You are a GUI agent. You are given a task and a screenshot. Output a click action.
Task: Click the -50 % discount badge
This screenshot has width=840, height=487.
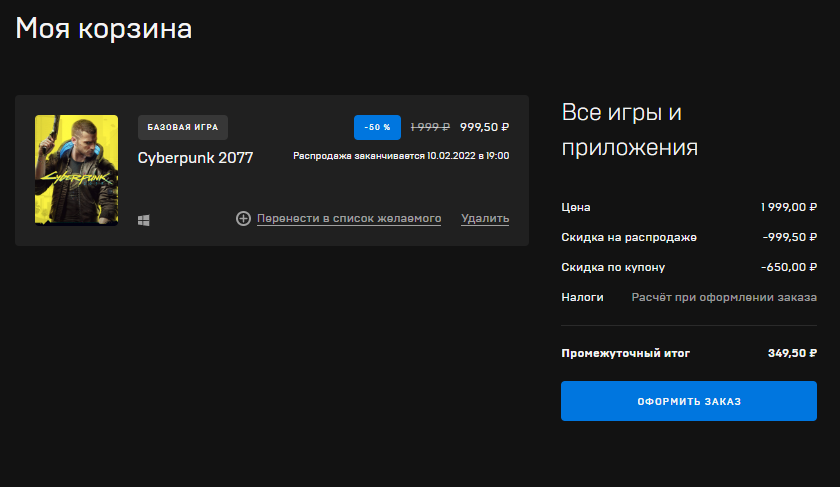tap(377, 127)
